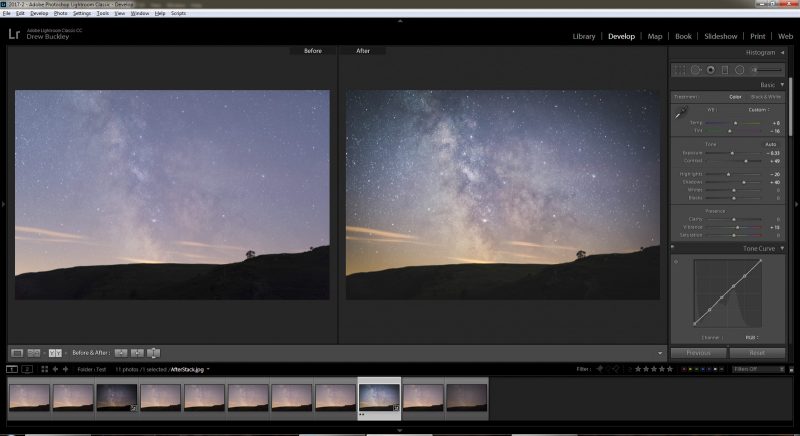Viewport: 800px width, 436px height.
Task: Select the Graduated Filter tool icon
Action: click(x=724, y=70)
